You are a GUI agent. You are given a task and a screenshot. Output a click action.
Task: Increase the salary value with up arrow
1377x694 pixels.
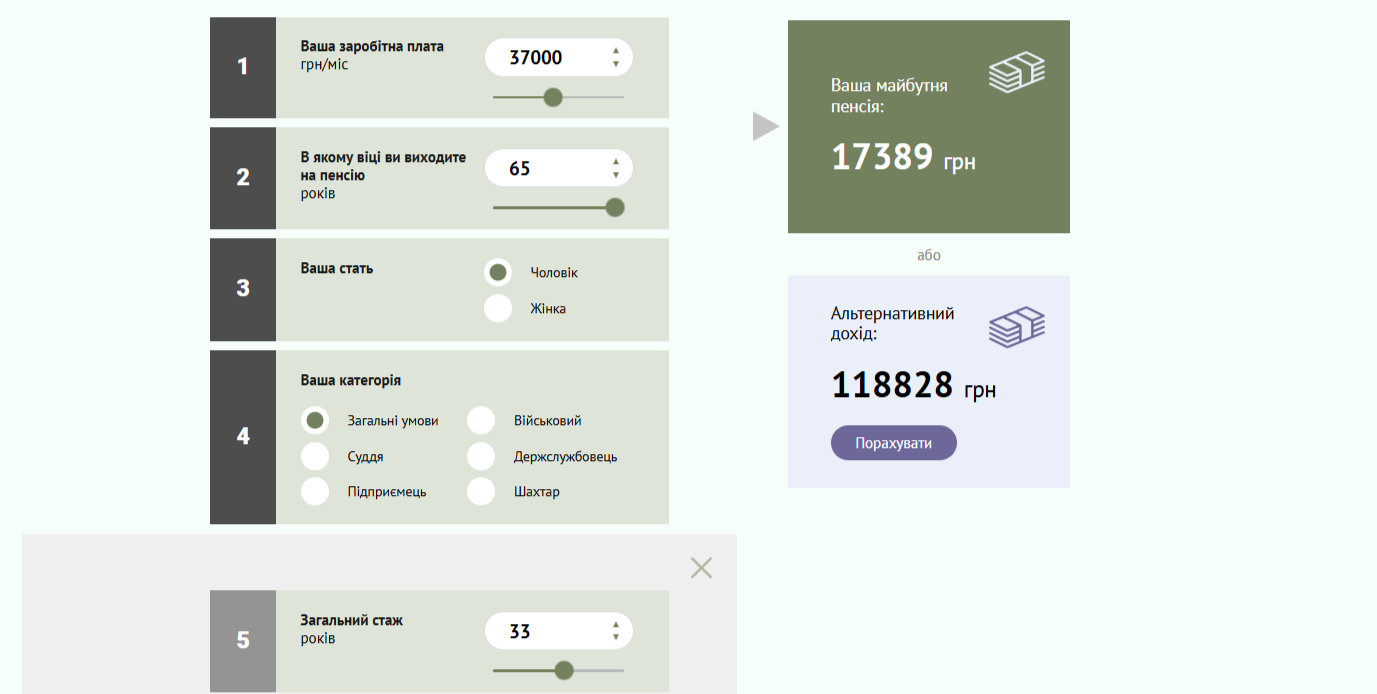[x=616, y=50]
